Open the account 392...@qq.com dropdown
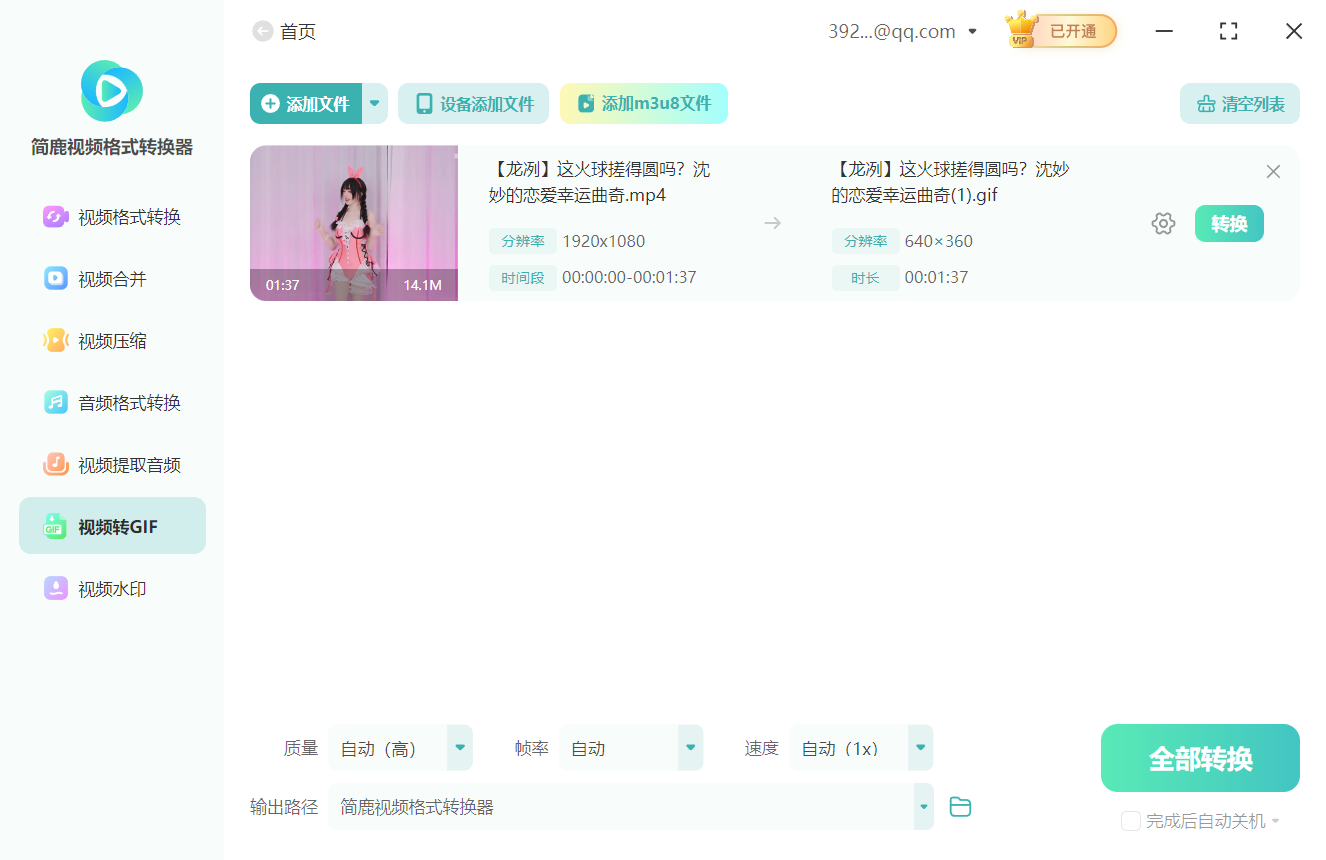This screenshot has width=1326, height=860. 972,32
